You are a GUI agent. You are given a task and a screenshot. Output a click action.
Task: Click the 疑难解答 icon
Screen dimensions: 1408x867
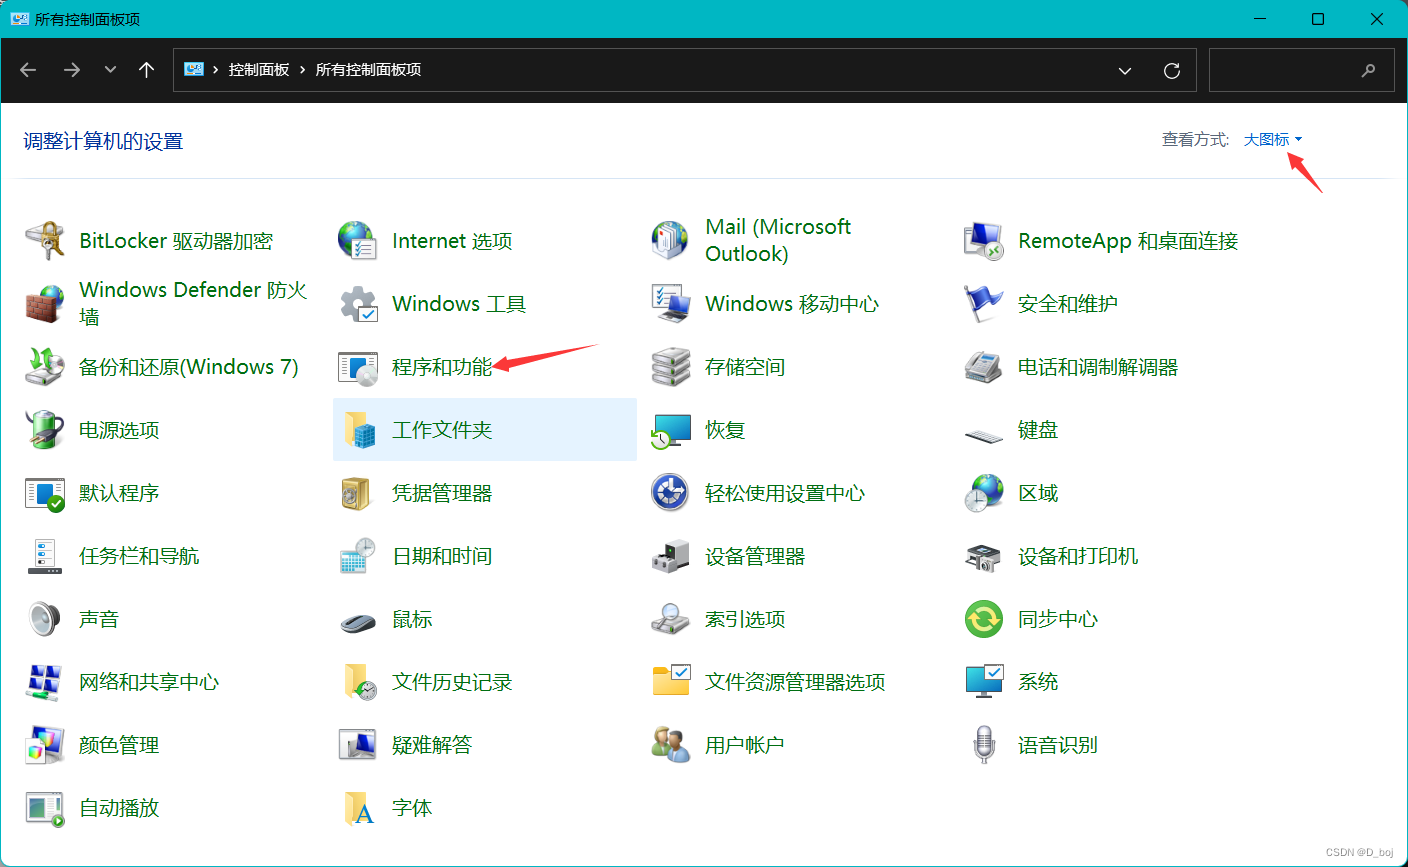click(357, 745)
